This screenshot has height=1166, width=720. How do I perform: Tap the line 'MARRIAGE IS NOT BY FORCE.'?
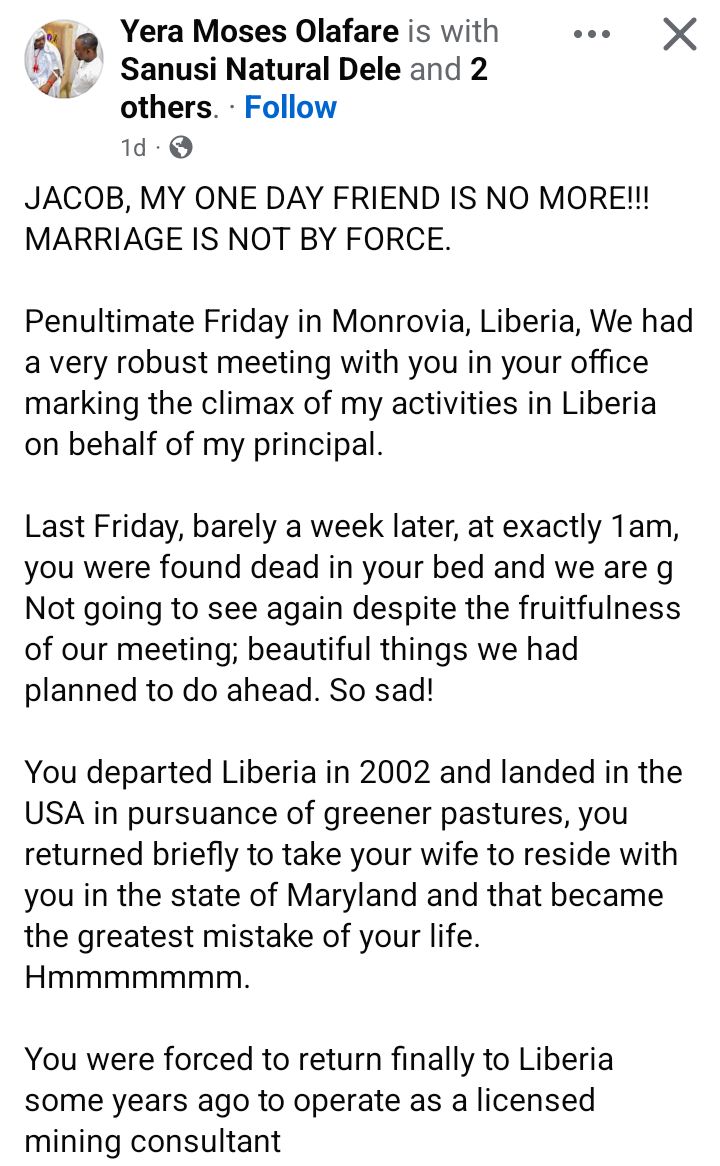point(238,240)
